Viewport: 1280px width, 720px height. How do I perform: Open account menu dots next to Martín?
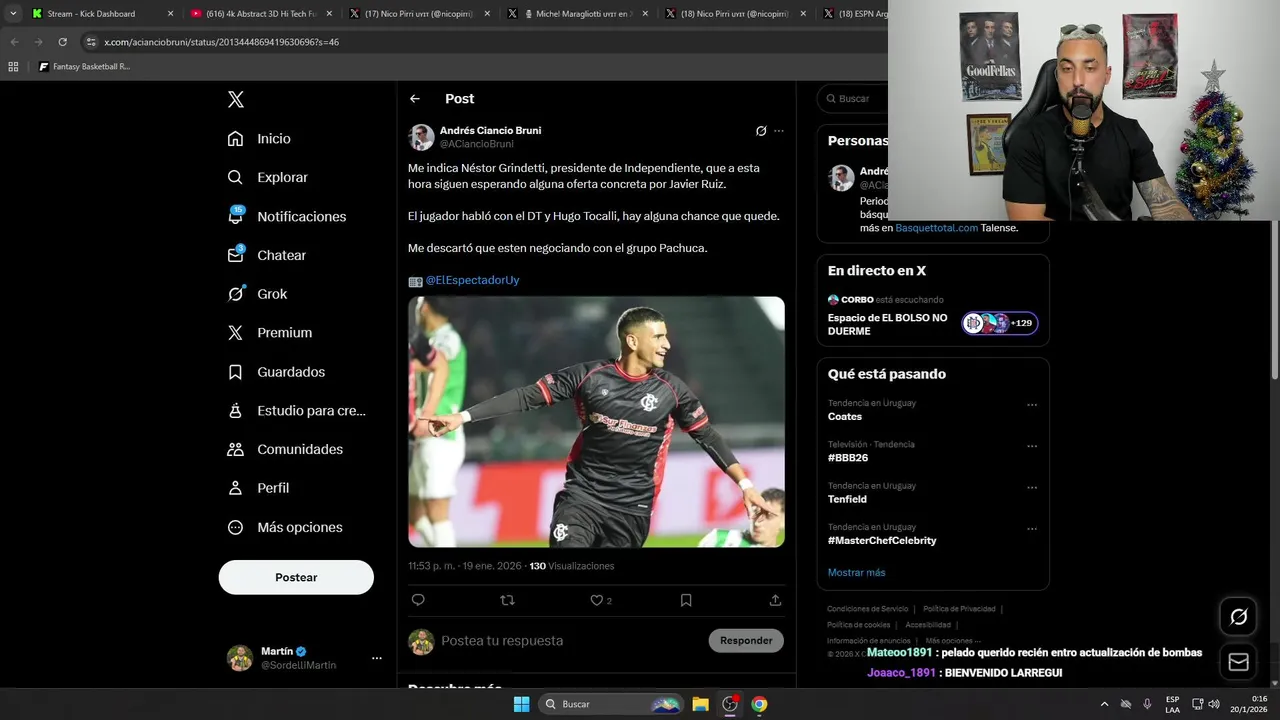377,658
